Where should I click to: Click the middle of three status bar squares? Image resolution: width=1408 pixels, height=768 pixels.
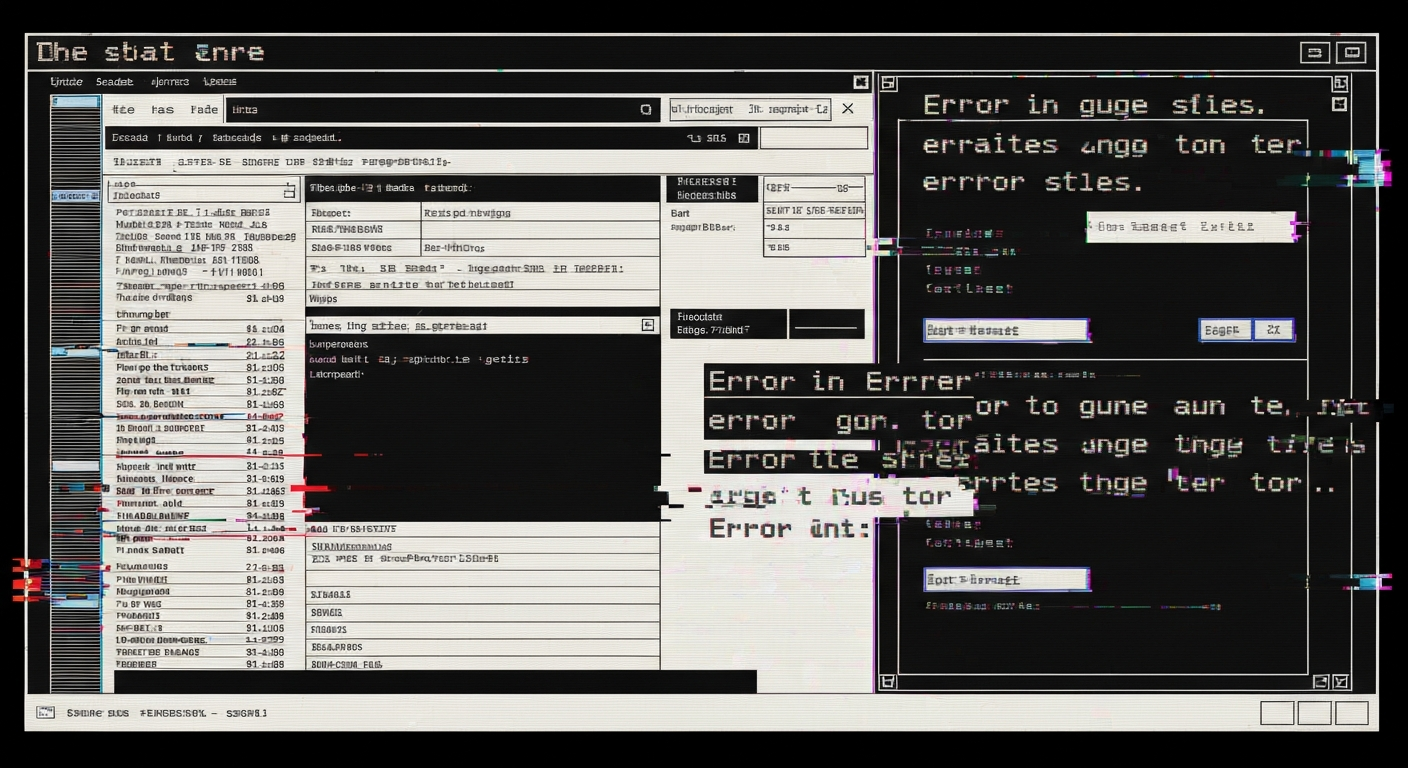pyautogui.click(x=1314, y=713)
